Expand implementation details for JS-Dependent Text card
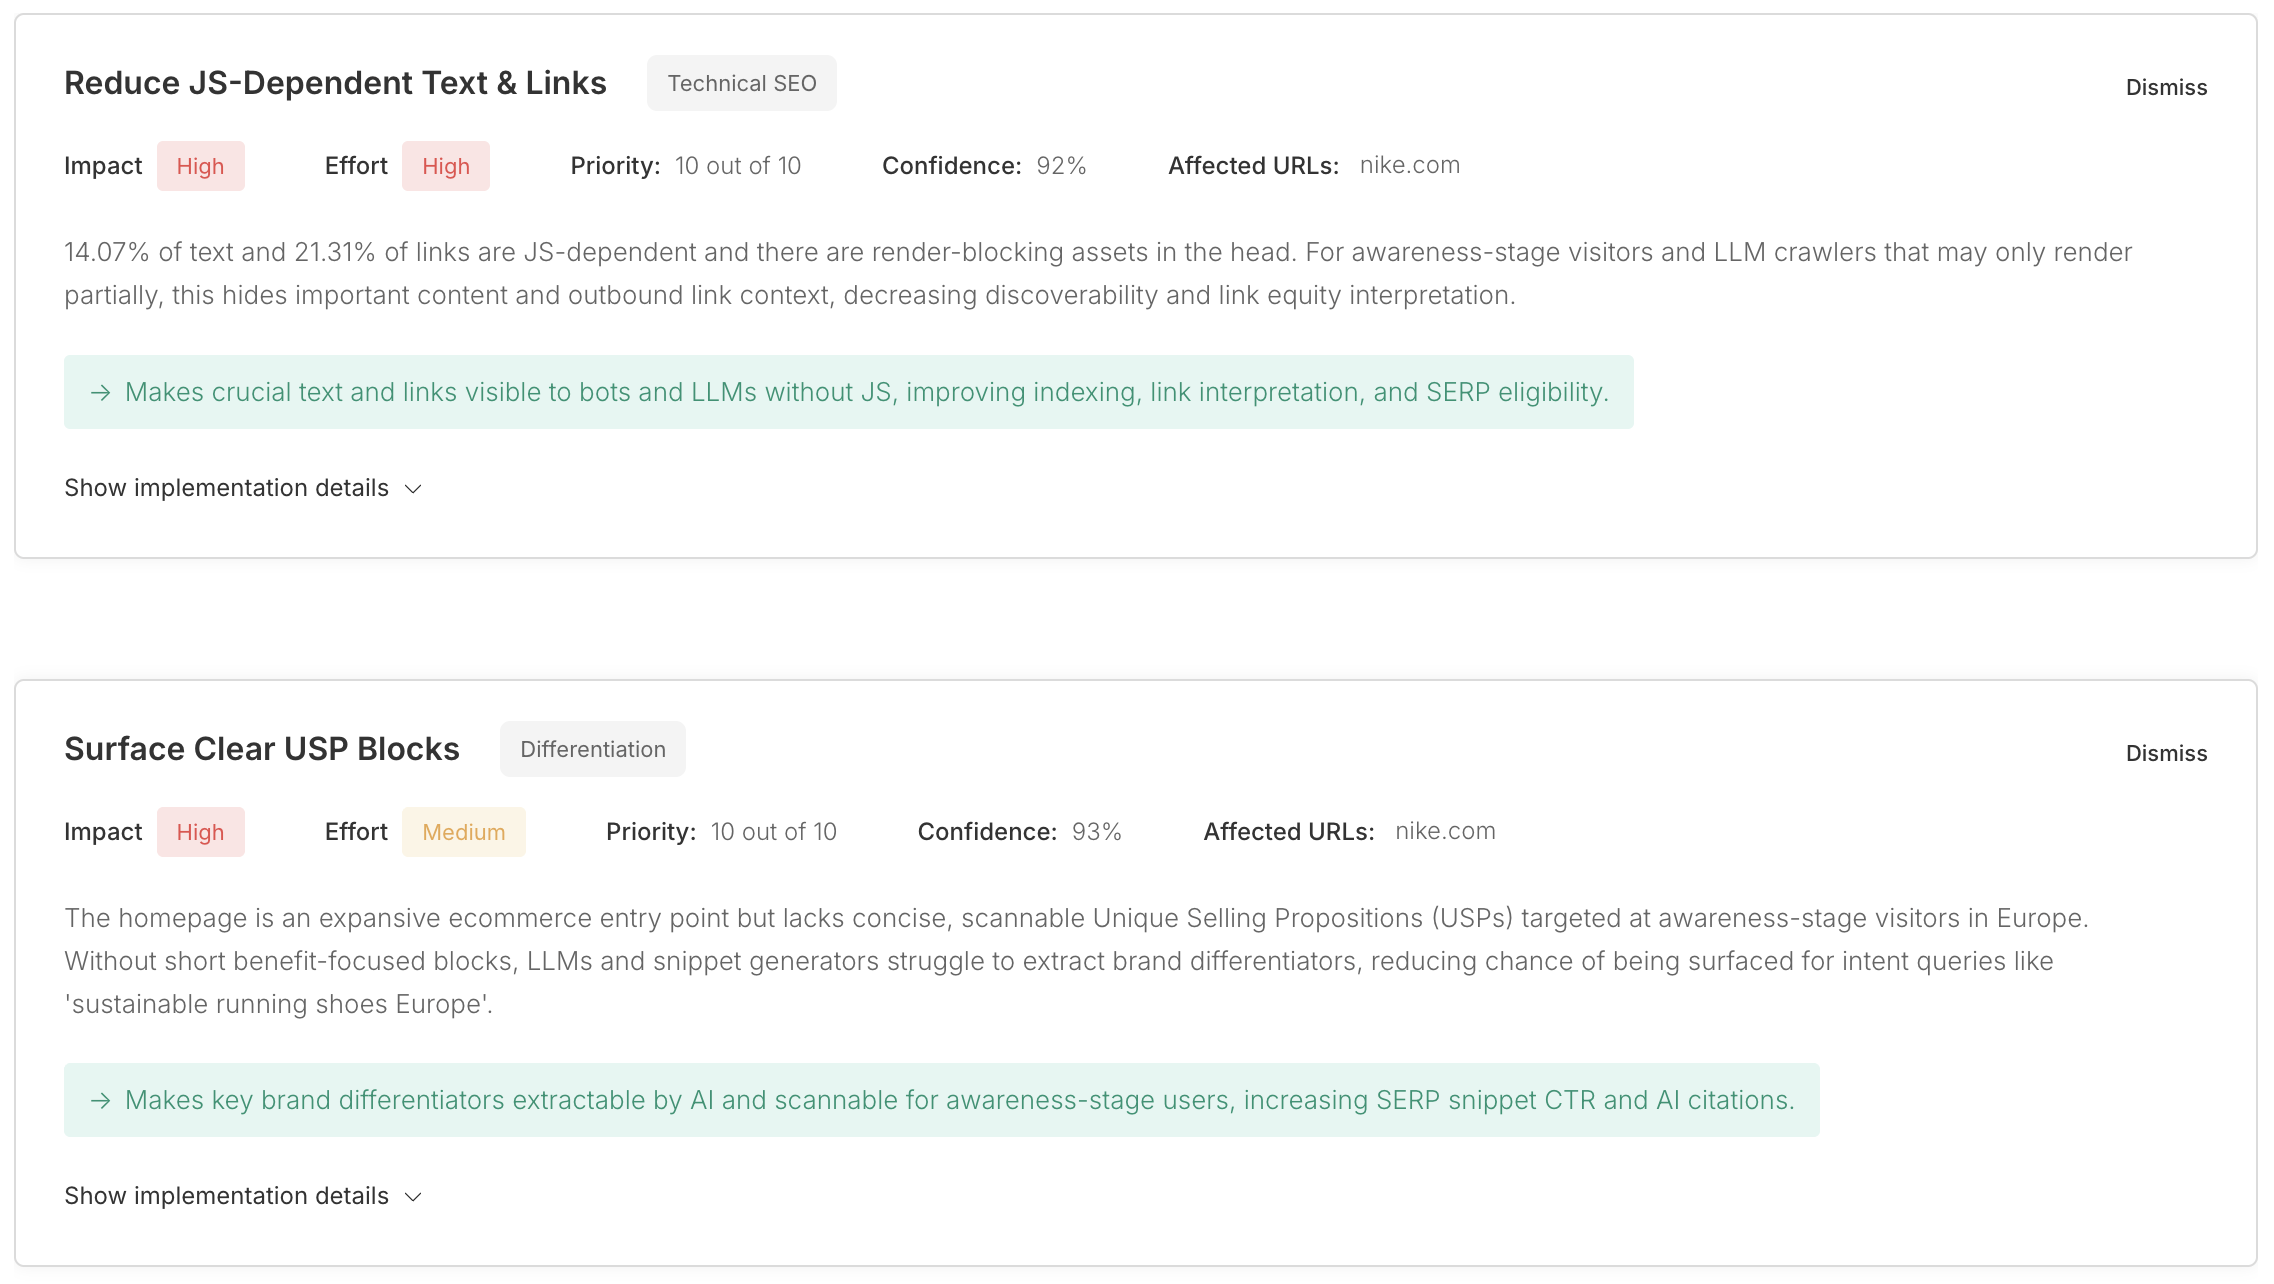Viewport: 2274px width, 1284px height. (x=227, y=488)
